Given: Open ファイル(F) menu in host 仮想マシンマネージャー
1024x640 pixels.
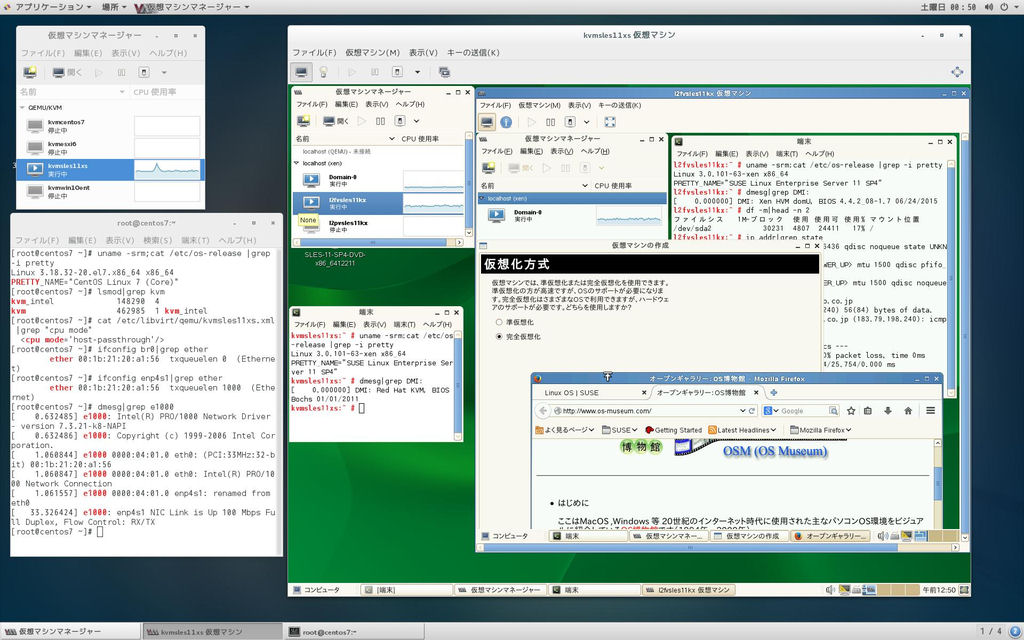Looking at the screenshot, I should point(42,53).
